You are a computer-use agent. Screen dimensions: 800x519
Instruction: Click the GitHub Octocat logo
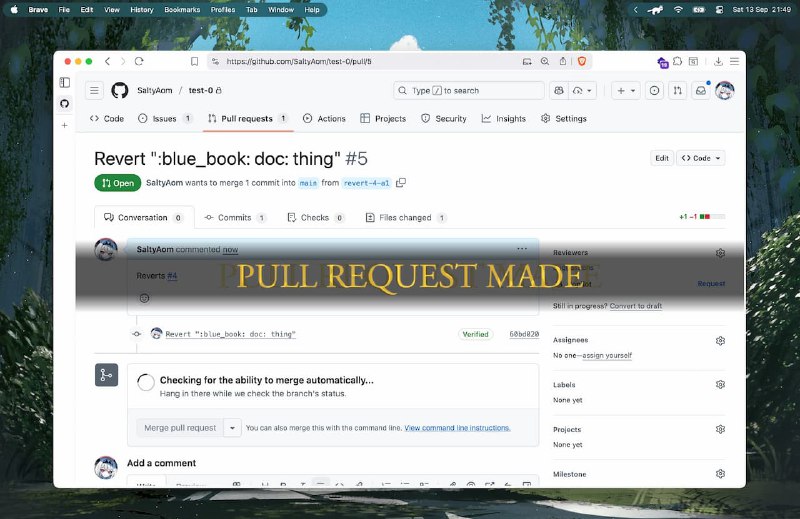click(120, 90)
